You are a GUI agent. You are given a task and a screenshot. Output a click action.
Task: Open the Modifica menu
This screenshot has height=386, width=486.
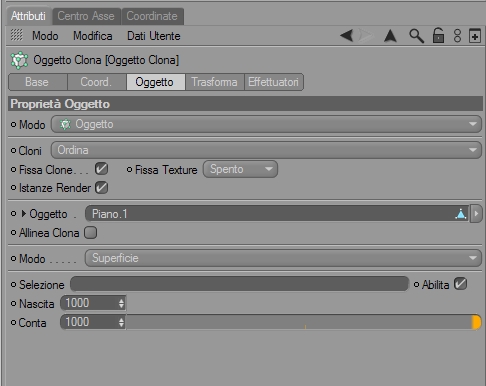click(x=93, y=36)
